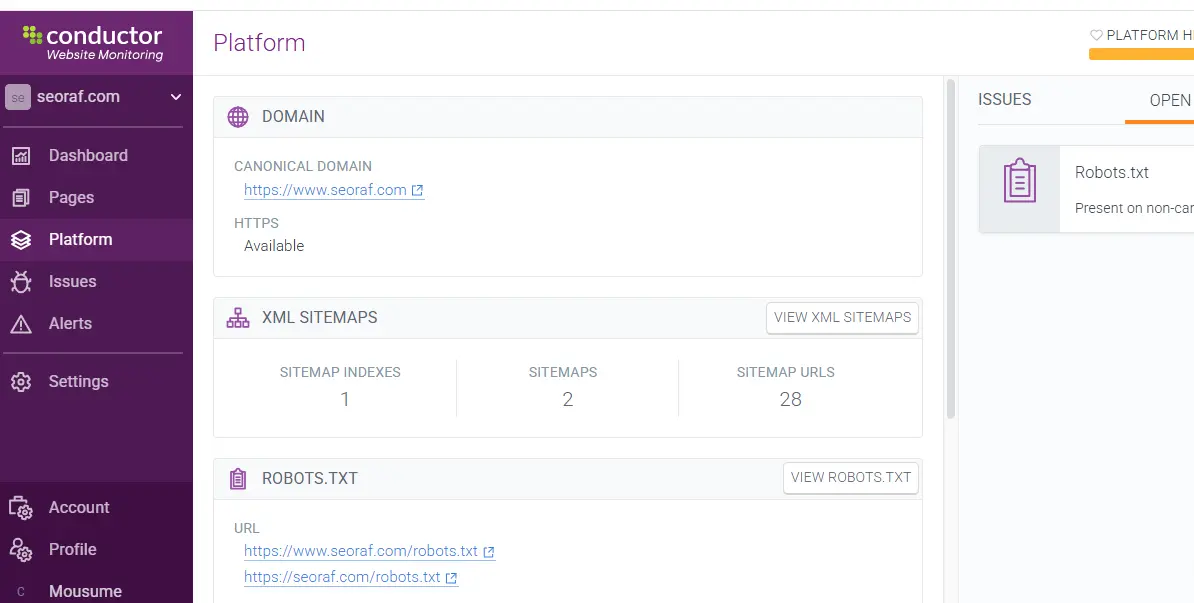Click the Account briefcase gear icon
Screen dimensions: 1194x603
pyautogui.click(x=21, y=508)
